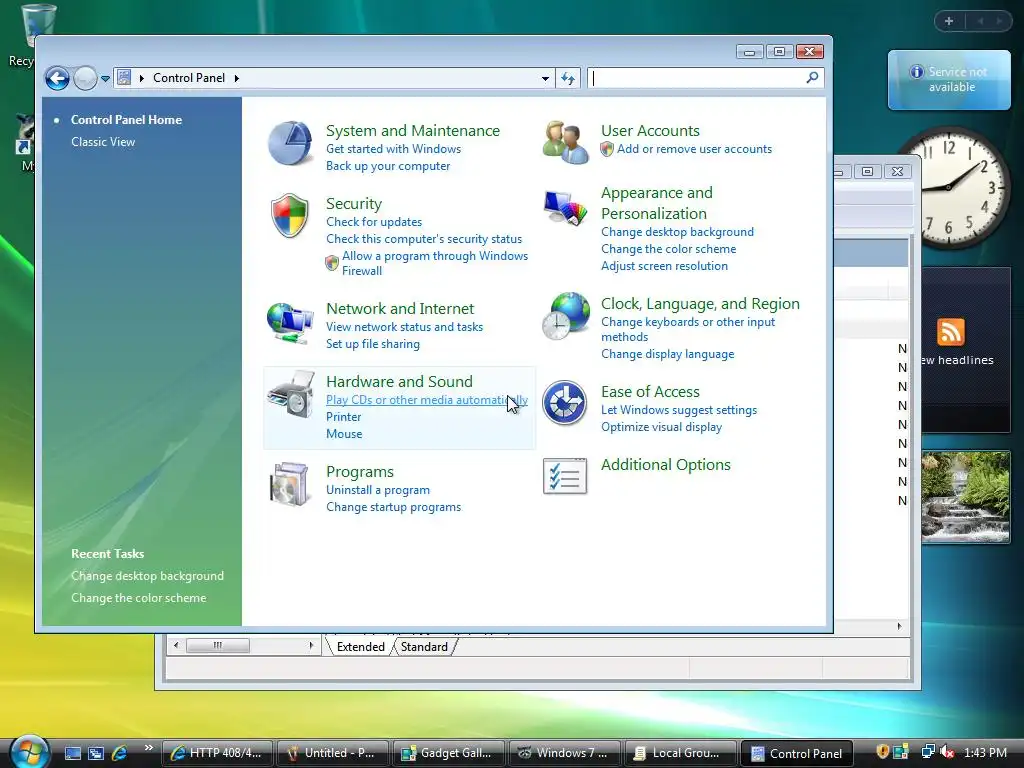This screenshot has height=768, width=1024.
Task: Open recent task Change the color scheme
Action: point(138,598)
